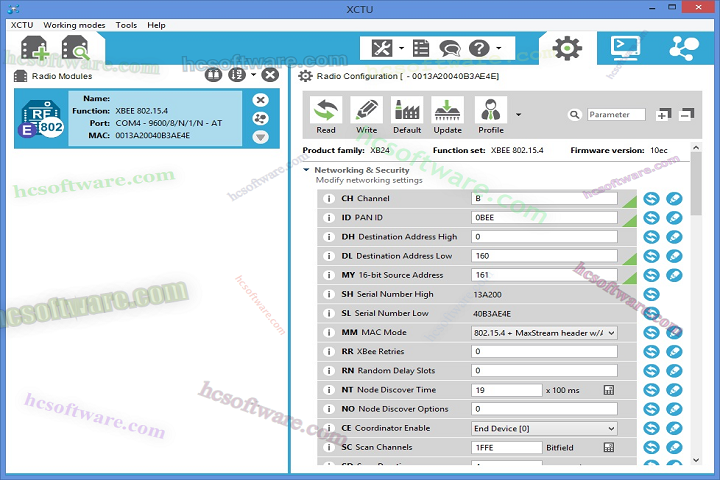Click the frames log list icon

point(421,48)
